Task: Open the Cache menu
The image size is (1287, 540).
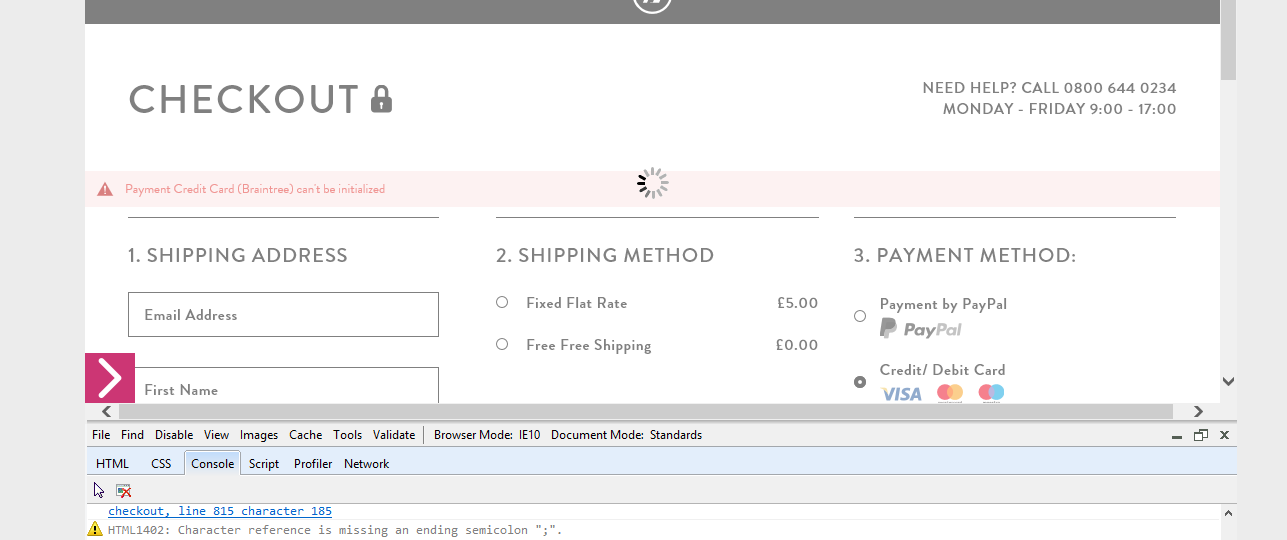Action: tap(306, 435)
